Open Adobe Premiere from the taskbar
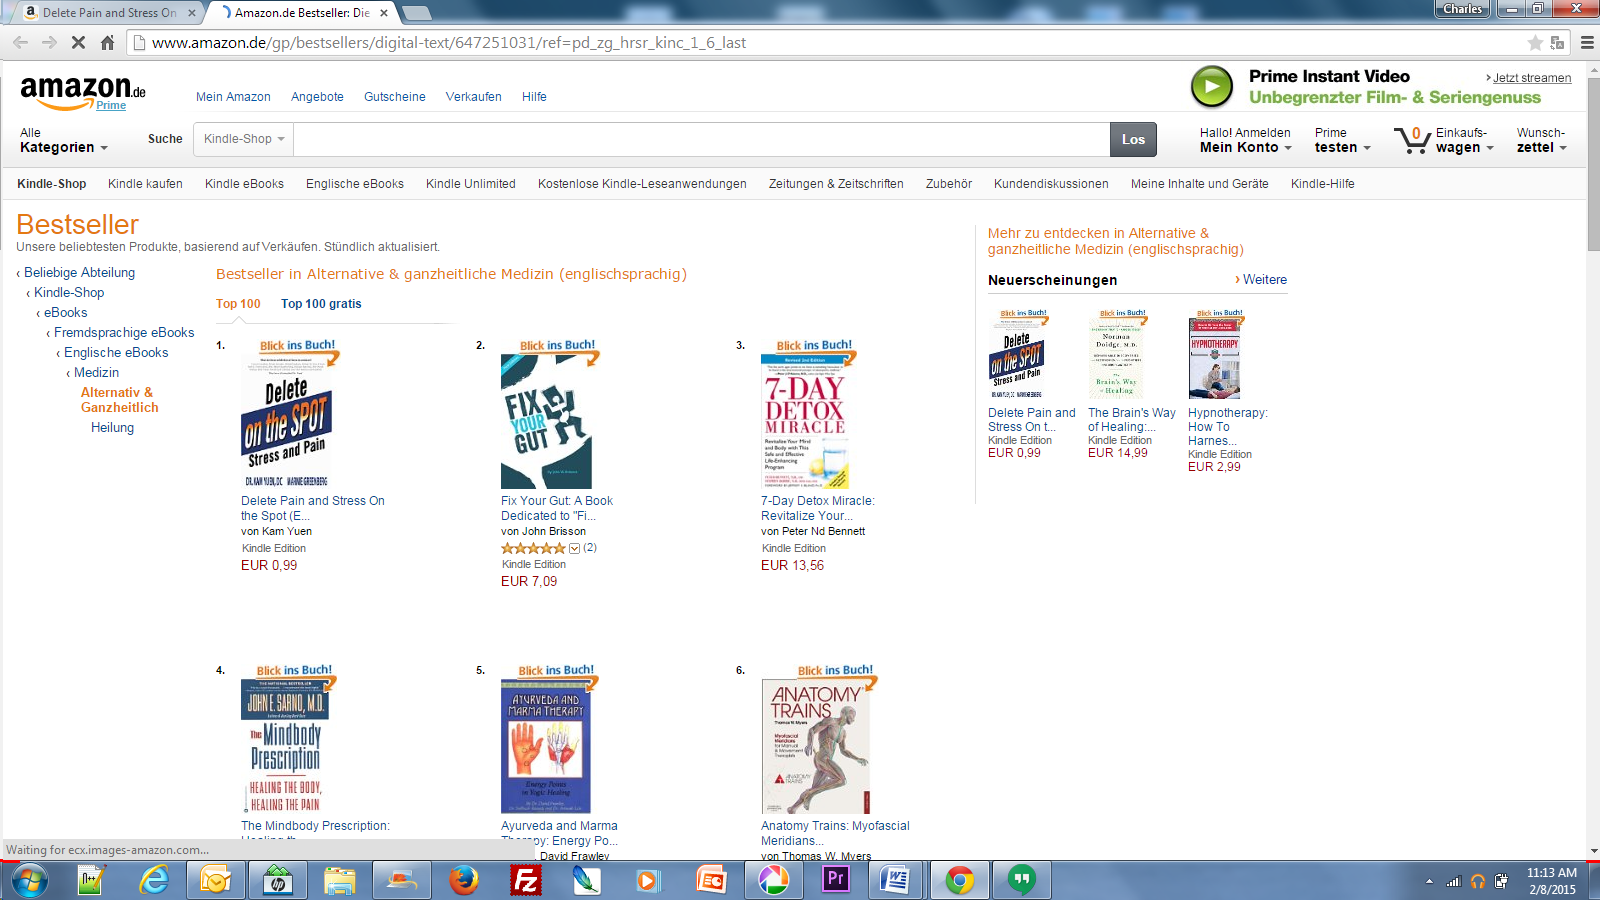This screenshot has width=1600, height=900. [x=835, y=879]
